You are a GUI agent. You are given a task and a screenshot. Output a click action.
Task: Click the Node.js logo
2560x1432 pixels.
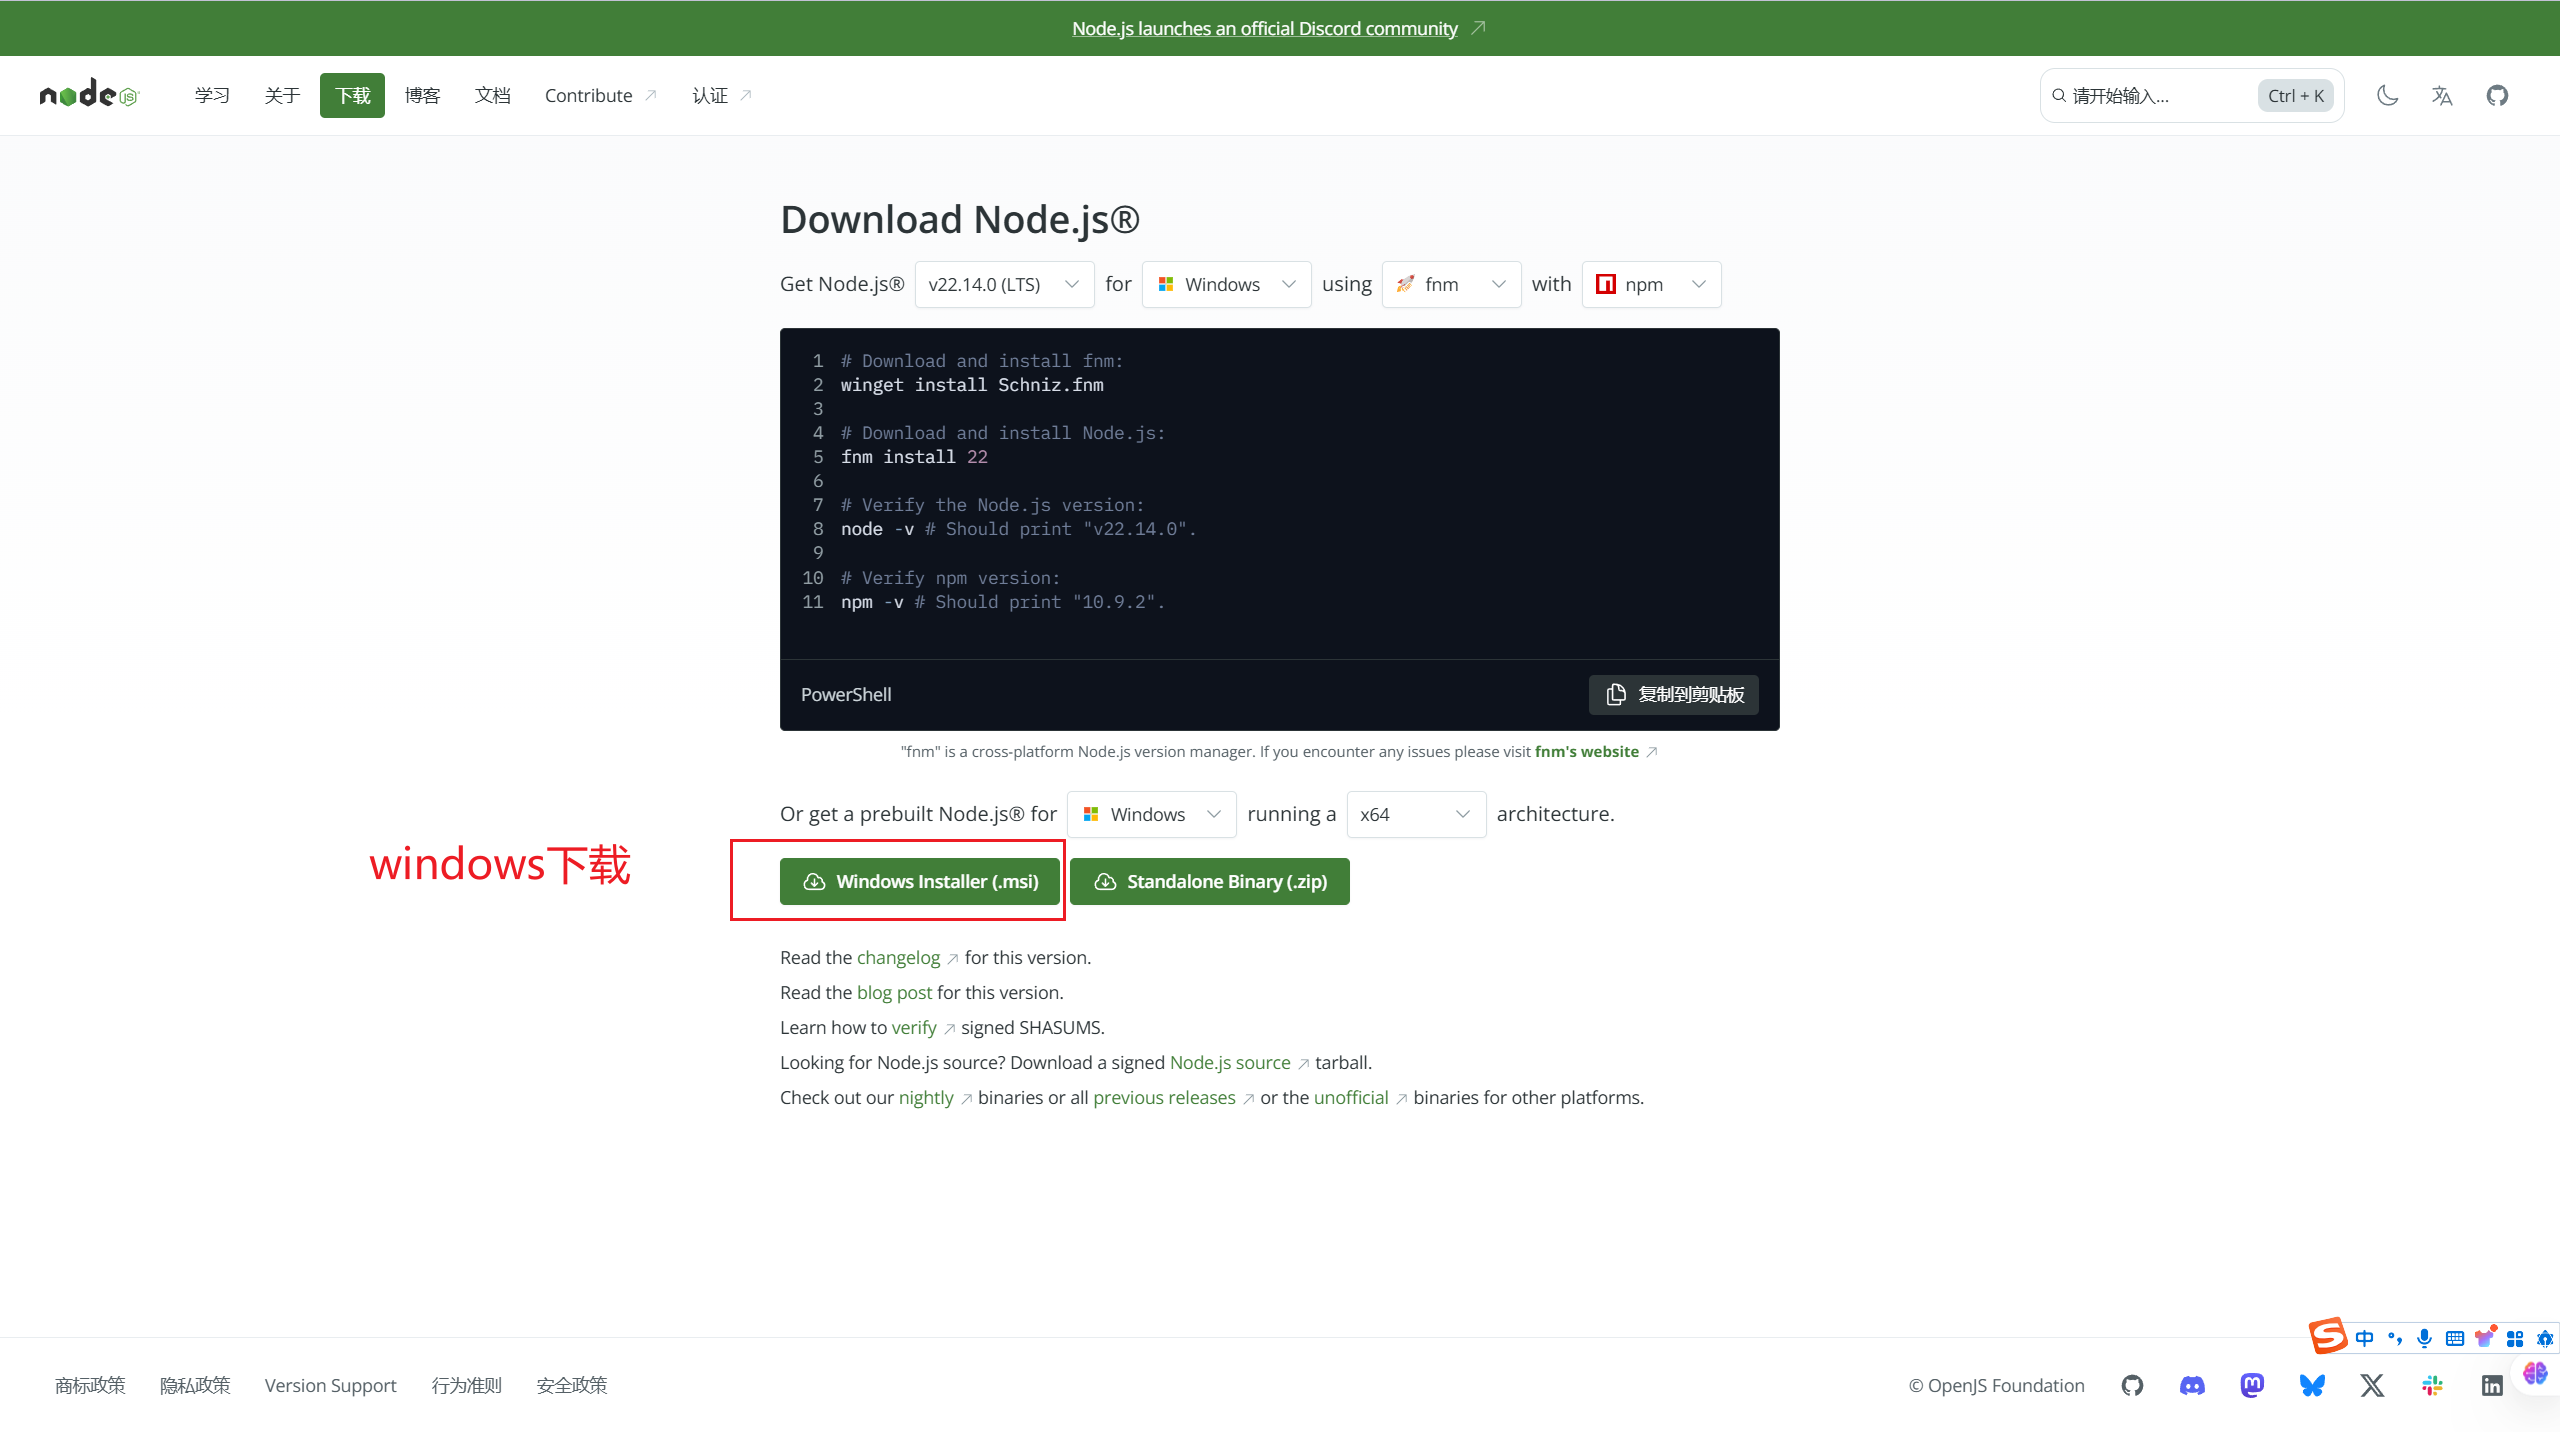pos(89,95)
